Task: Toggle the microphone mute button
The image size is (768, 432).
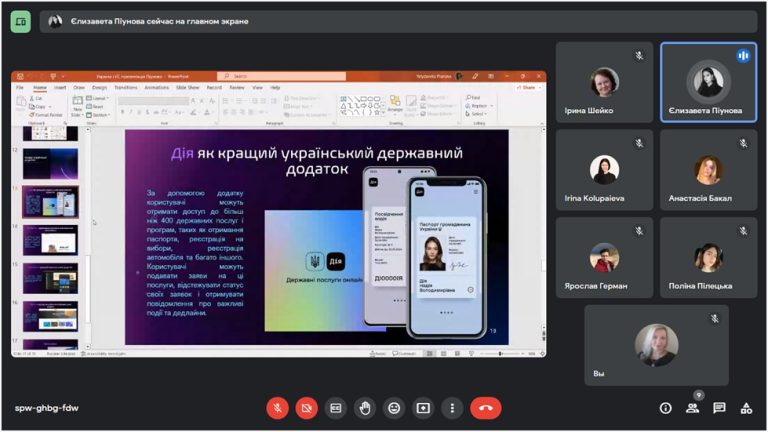Action: pyautogui.click(x=277, y=408)
